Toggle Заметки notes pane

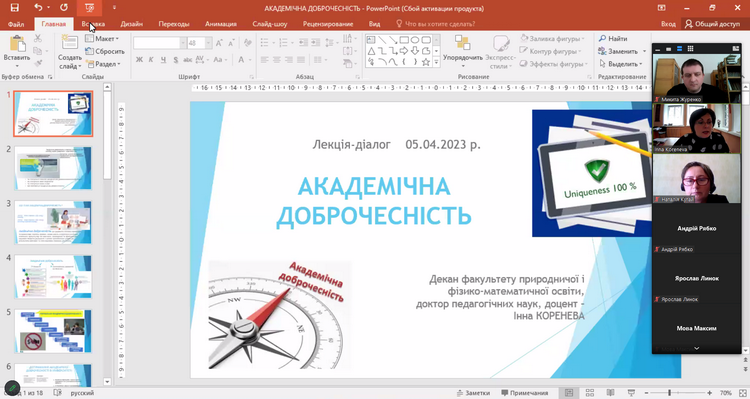pyautogui.click(x=473, y=392)
